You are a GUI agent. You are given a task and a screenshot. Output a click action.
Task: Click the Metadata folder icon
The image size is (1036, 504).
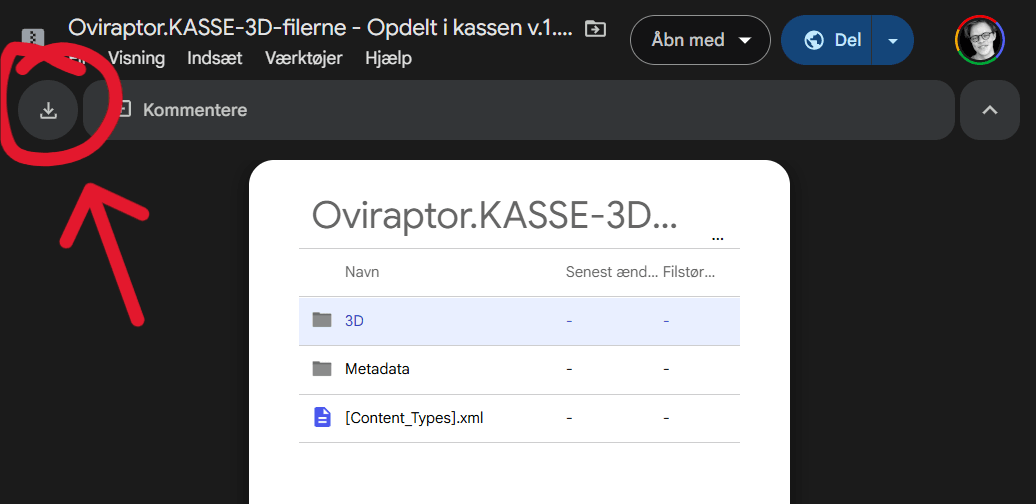(x=322, y=369)
